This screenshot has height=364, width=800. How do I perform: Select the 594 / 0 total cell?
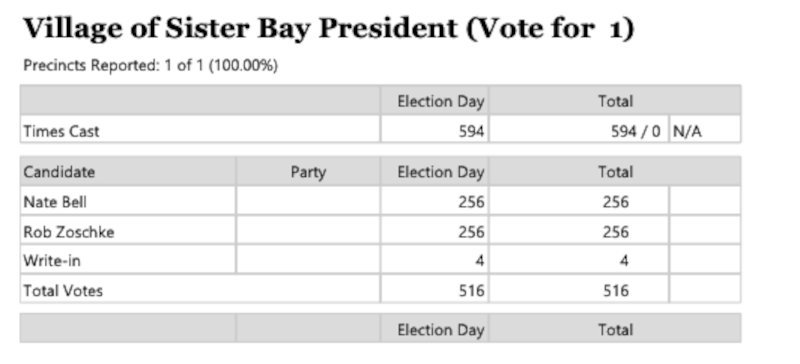click(x=635, y=132)
